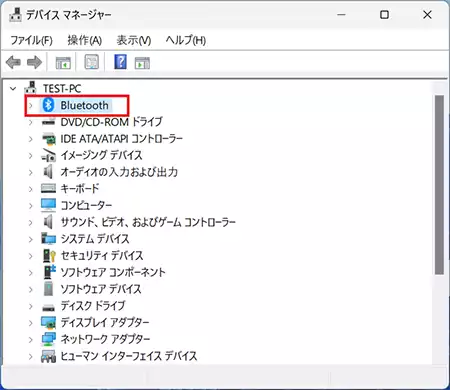Viewport: 450px width, 390px height.
Task: Click the システム デバイス folder icon
Action: click(x=49, y=239)
